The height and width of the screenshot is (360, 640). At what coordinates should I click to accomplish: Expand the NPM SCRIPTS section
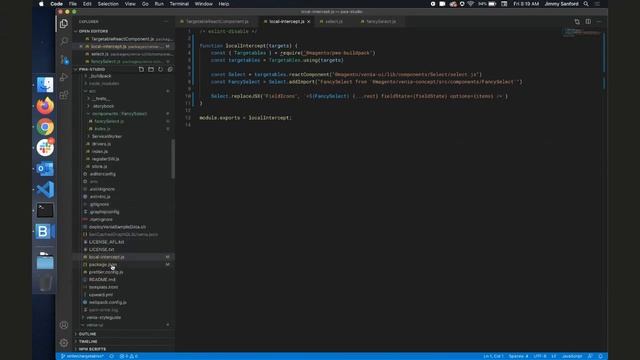click(92, 349)
